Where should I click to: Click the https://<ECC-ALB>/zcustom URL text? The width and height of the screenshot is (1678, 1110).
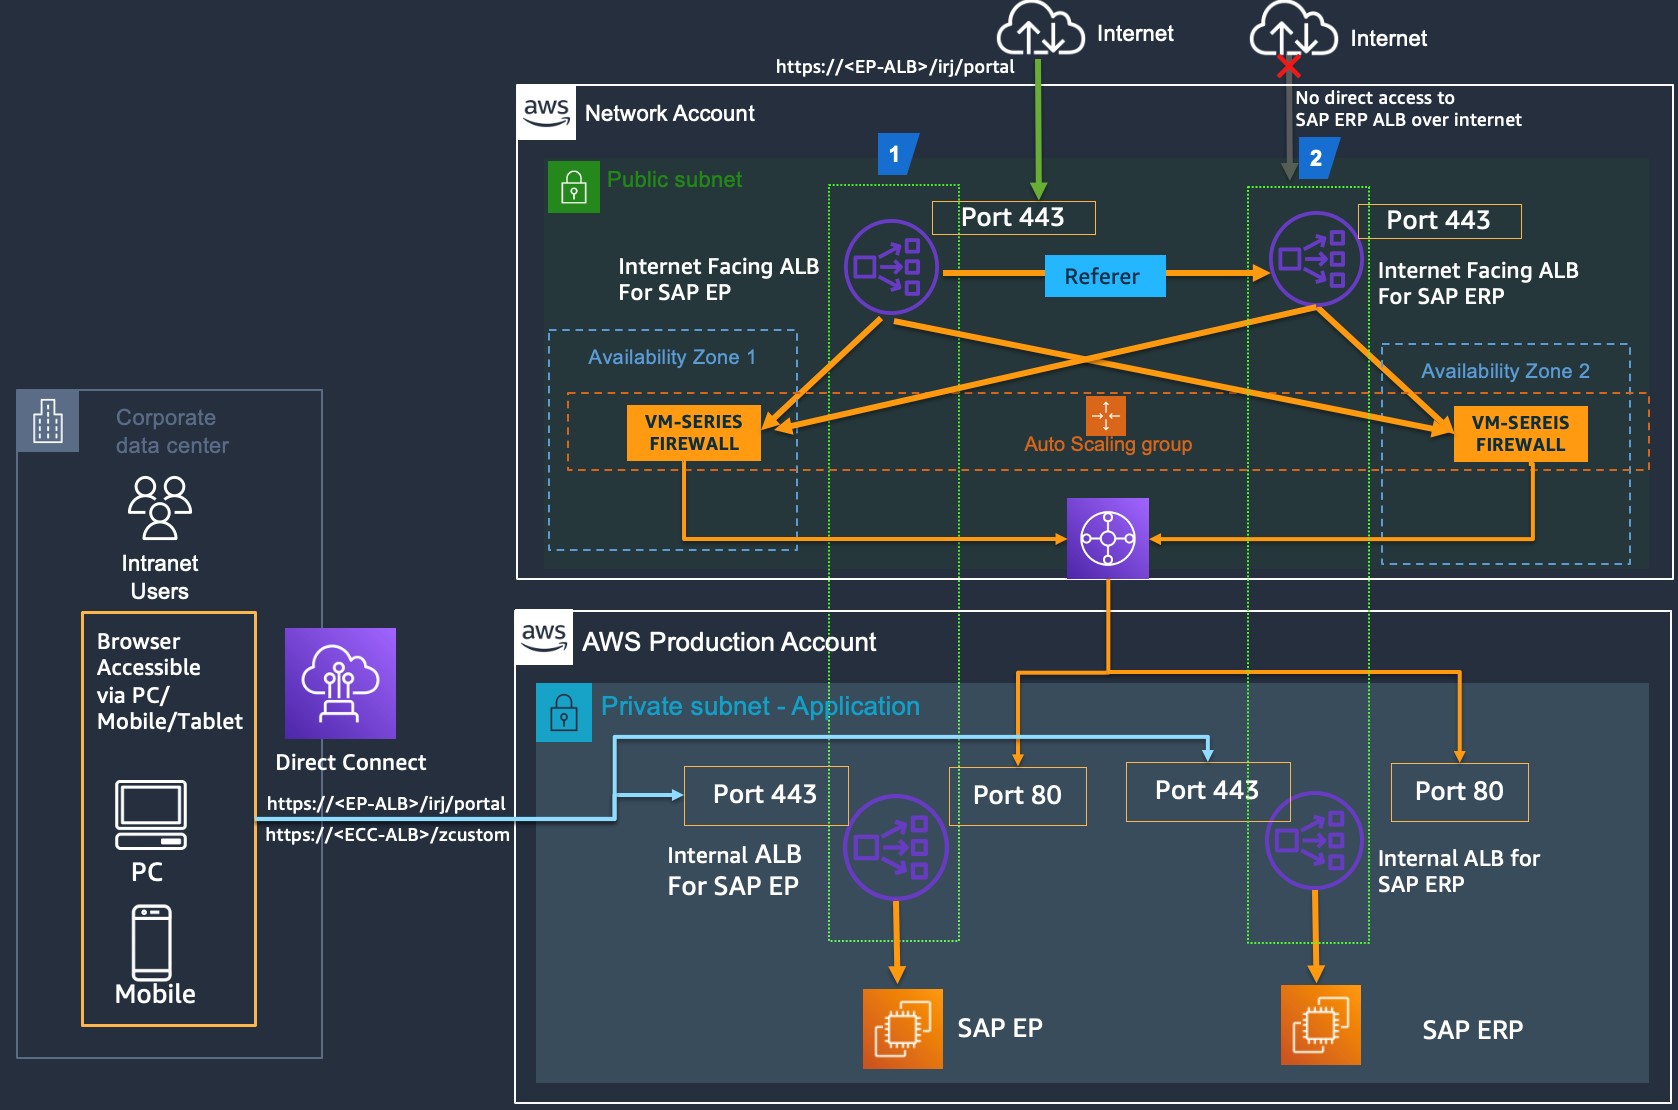coord(387,834)
